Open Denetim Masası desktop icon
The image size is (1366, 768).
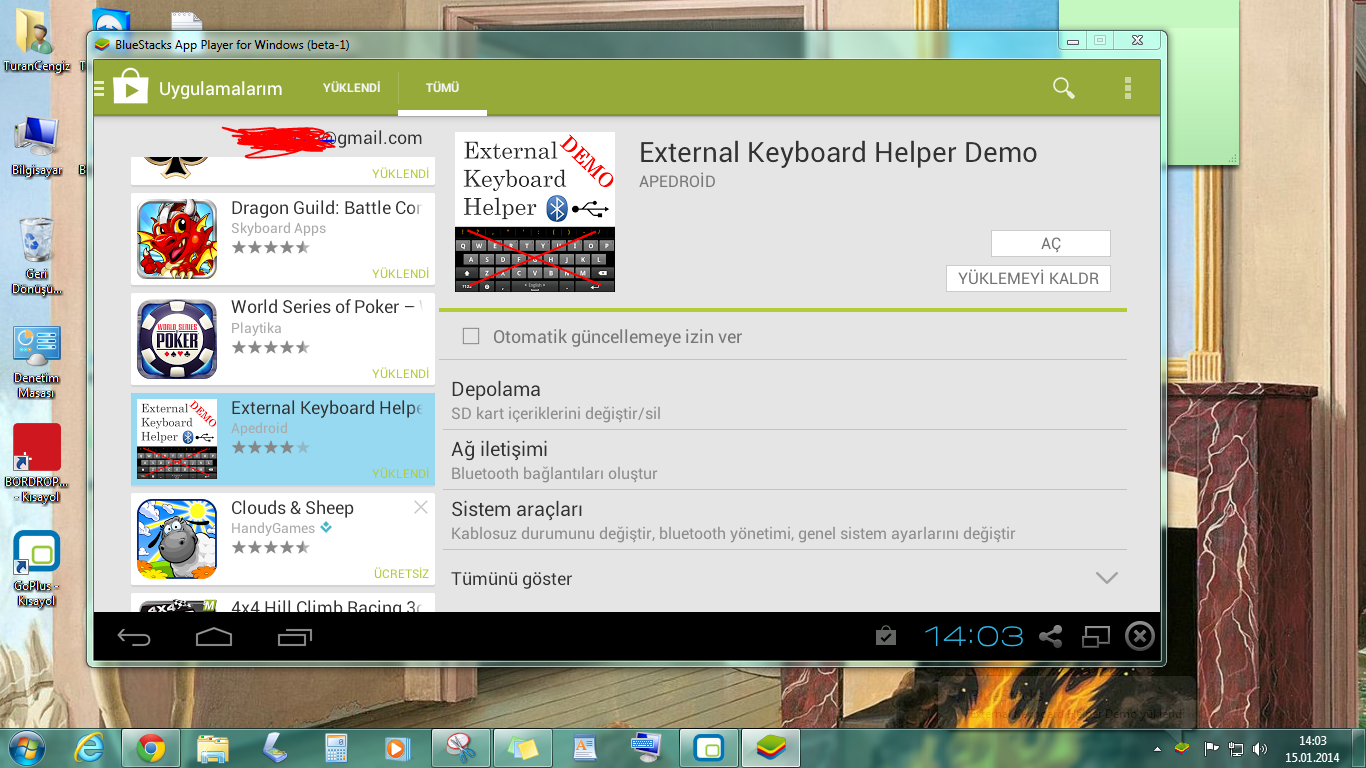tap(37, 362)
